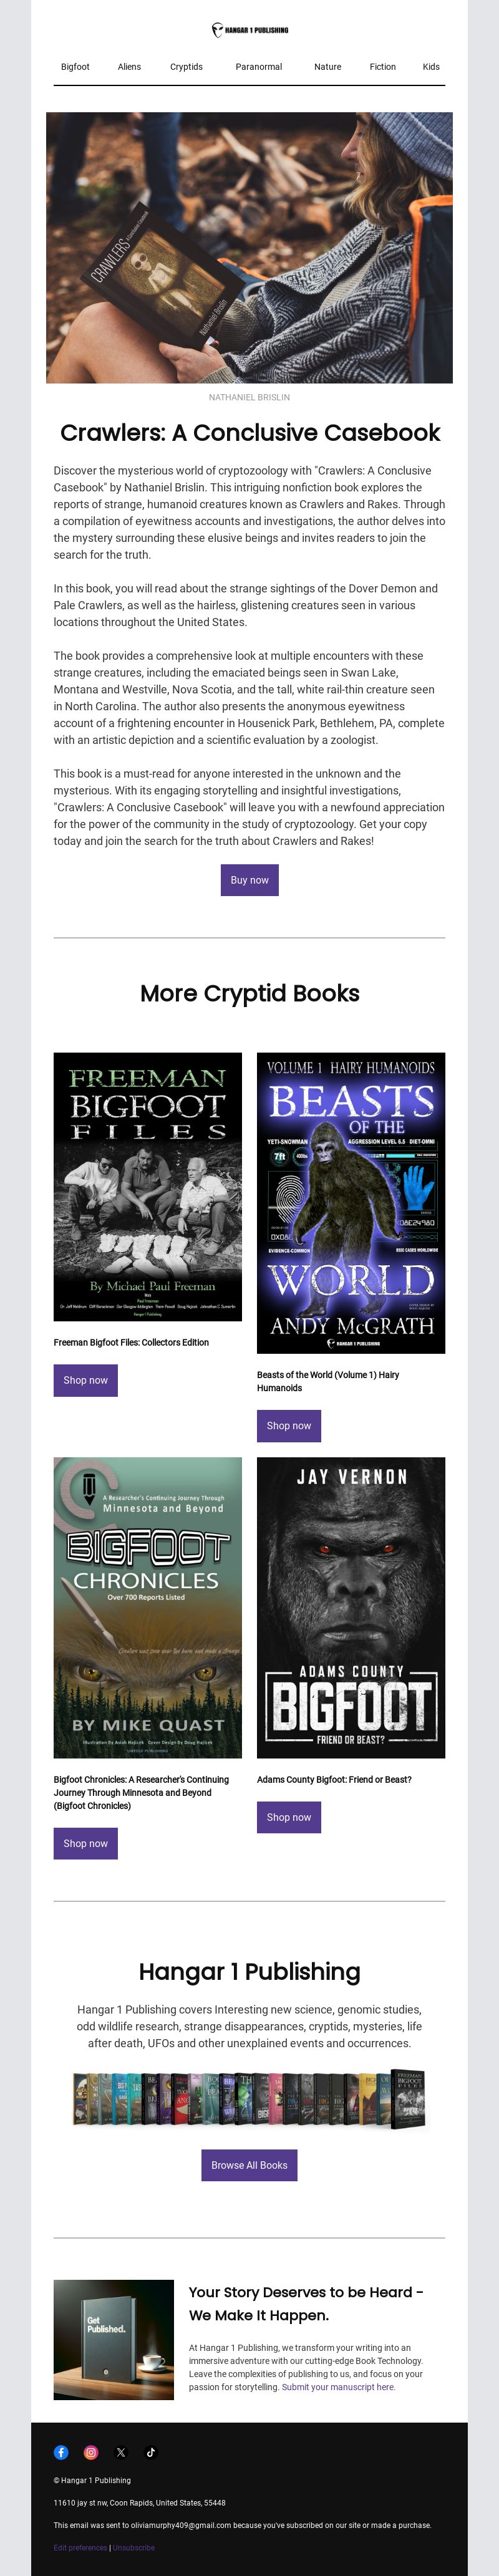Select the Bigfoot navigation item
The width and height of the screenshot is (499, 2576).
pyautogui.click(x=75, y=67)
